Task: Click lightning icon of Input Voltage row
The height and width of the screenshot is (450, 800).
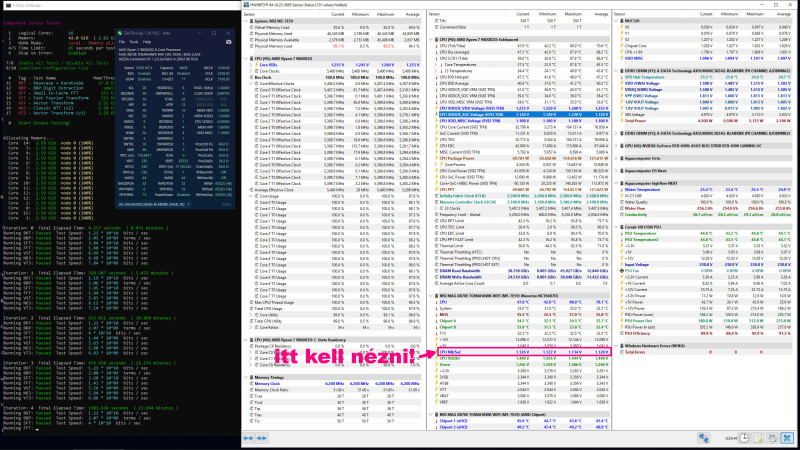Action: click(622, 265)
